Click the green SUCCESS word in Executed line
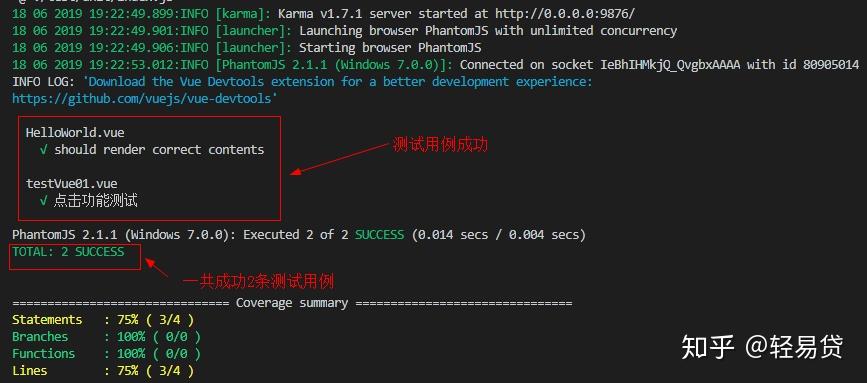The image size is (867, 383). [379, 235]
